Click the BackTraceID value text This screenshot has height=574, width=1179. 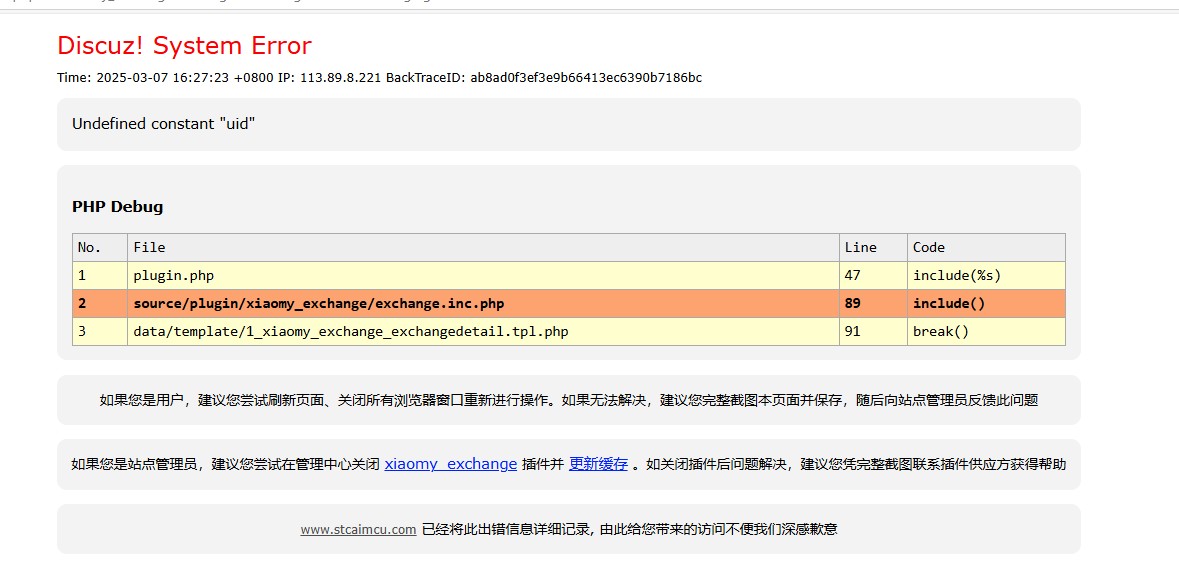coord(586,77)
